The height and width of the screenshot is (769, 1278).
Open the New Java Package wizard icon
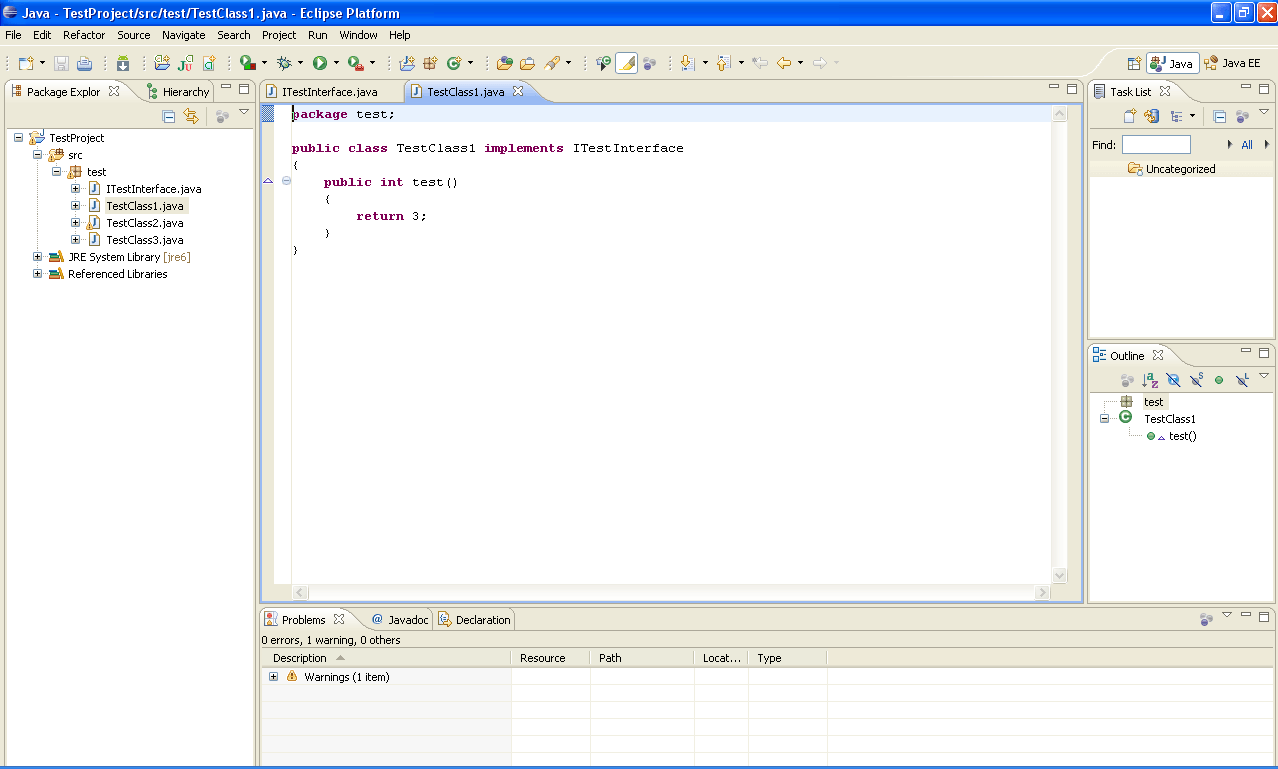pos(430,63)
